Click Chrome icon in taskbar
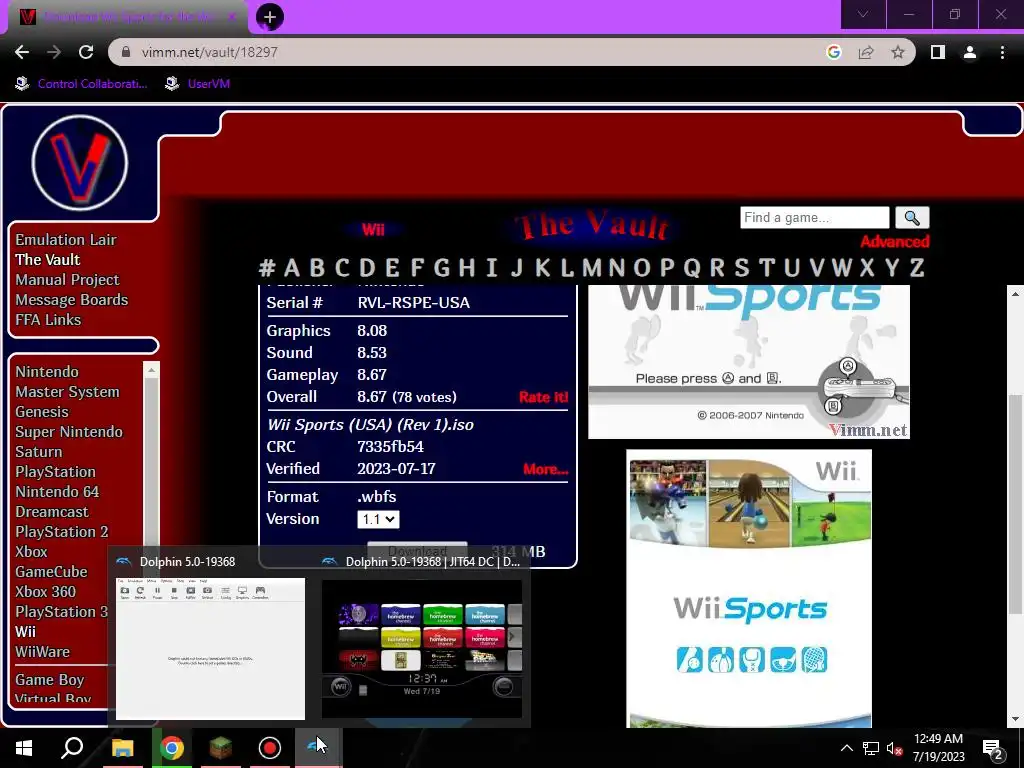1024x768 pixels. tap(172, 748)
